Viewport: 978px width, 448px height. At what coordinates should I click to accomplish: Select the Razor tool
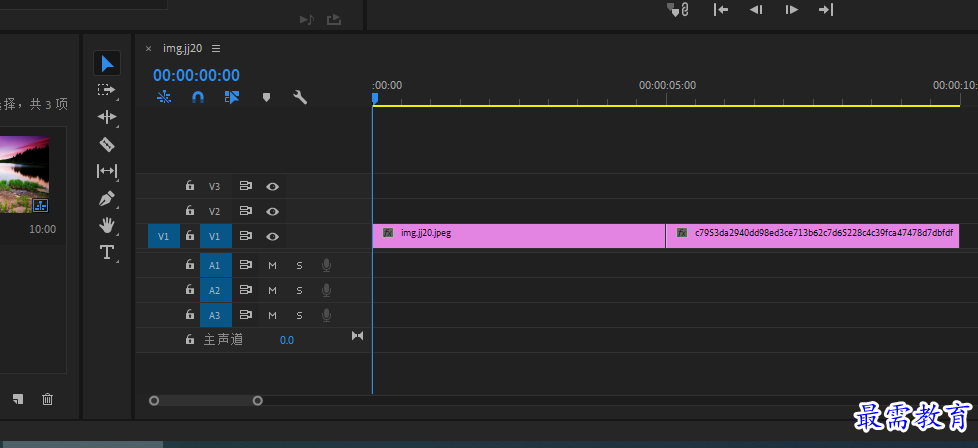coord(107,144)
